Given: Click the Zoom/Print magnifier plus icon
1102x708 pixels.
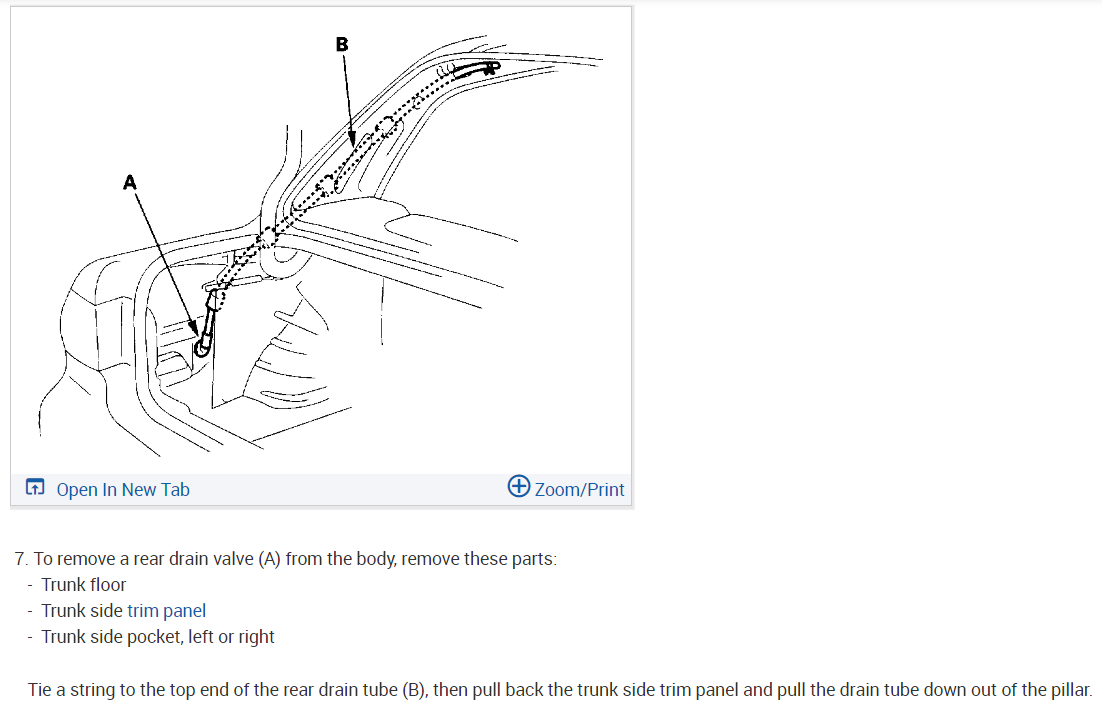Looking at the screenshot, I should tap(519, 486).
